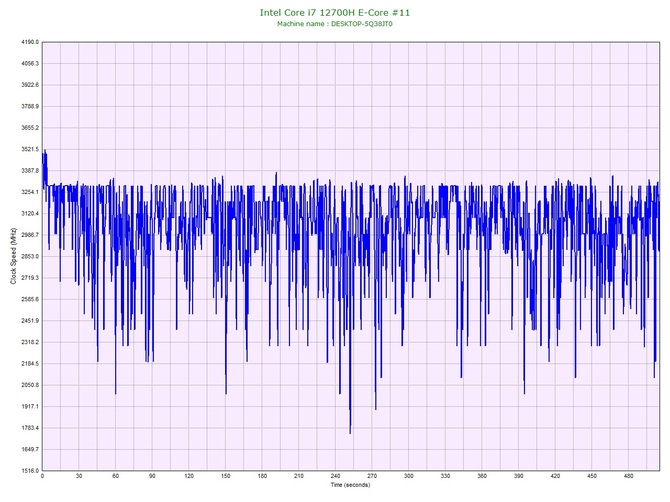The width and height of the screenshot is (670, 502).
Task: Click the lowest clock dip near 250 seconds
Action: [x=350, y=432]
